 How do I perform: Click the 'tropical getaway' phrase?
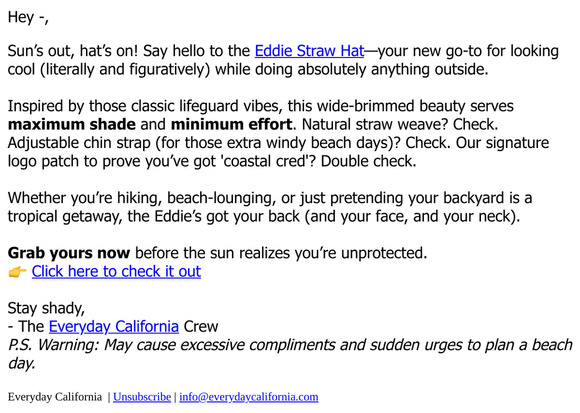click(x=64, y=217)
